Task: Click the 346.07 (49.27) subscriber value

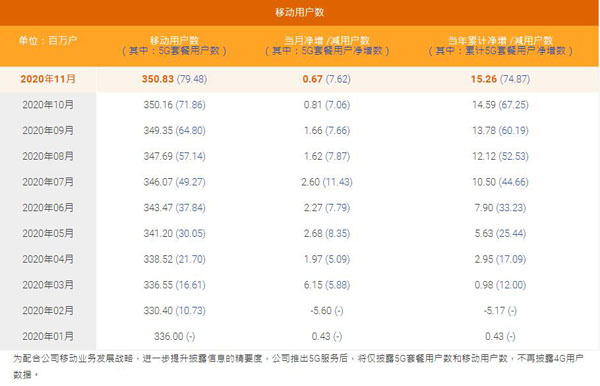Action: pos(174,182)
